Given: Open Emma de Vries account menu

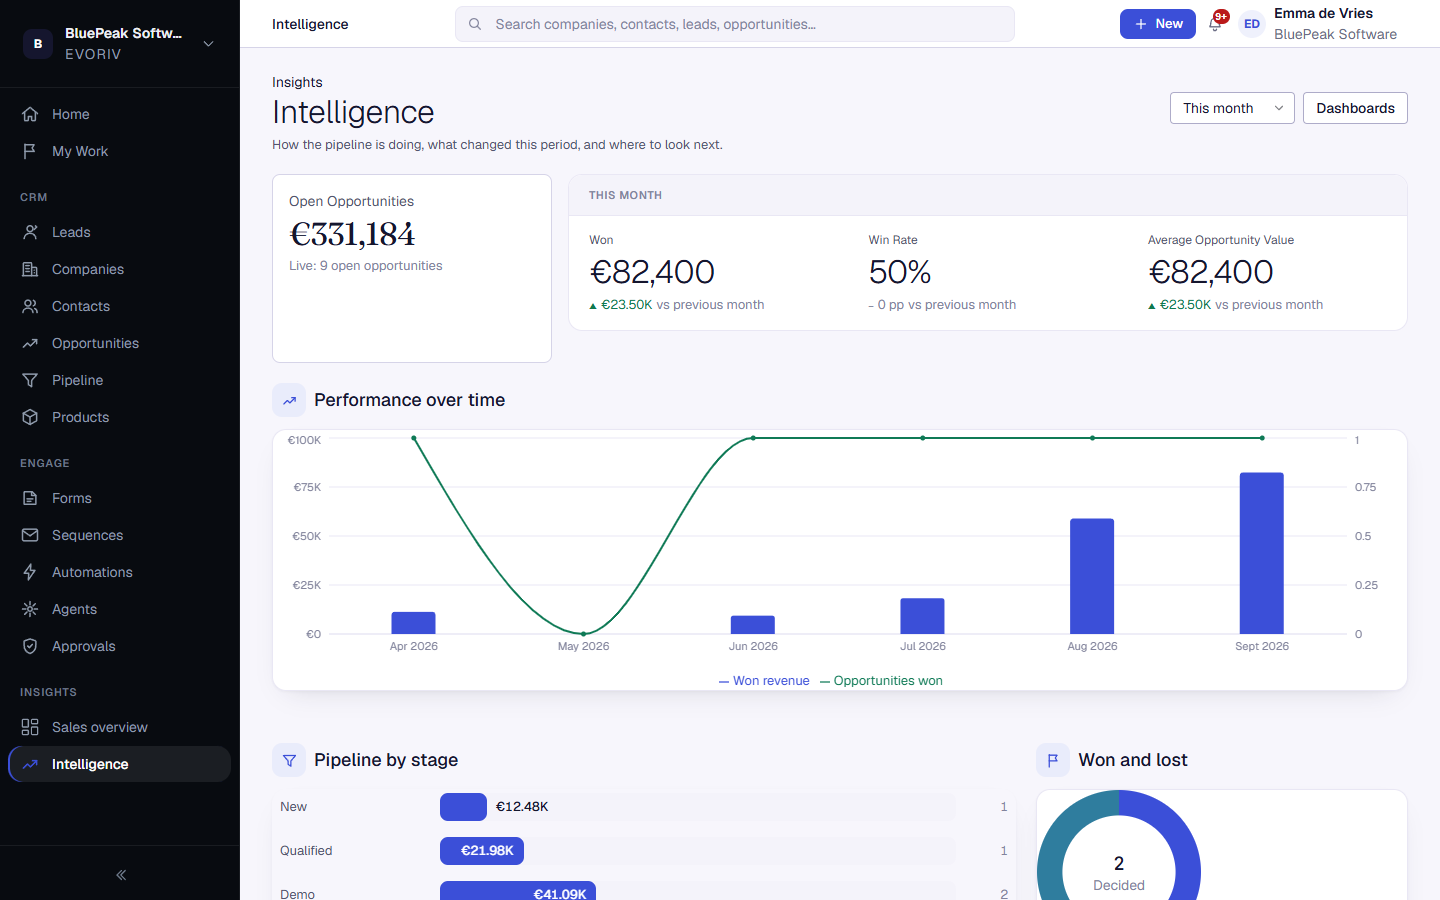Looking at the screenshot, I should coord(1320,24).
